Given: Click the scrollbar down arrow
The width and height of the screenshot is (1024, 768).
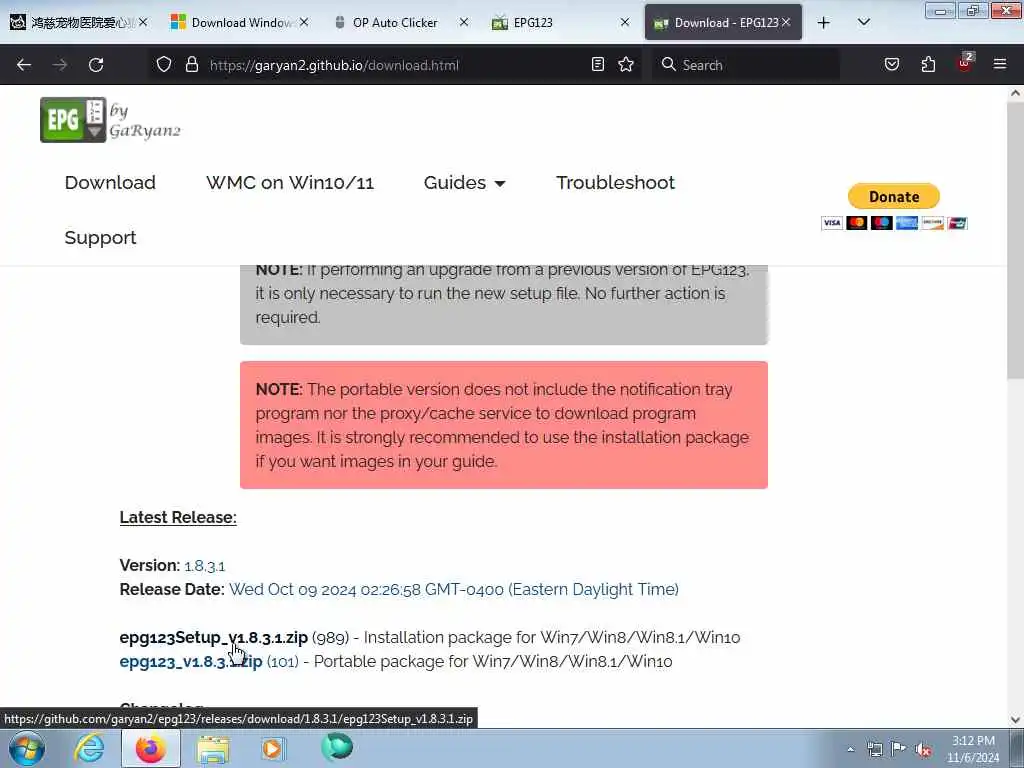Looking at the screenshot, I should coord(1015,720).
